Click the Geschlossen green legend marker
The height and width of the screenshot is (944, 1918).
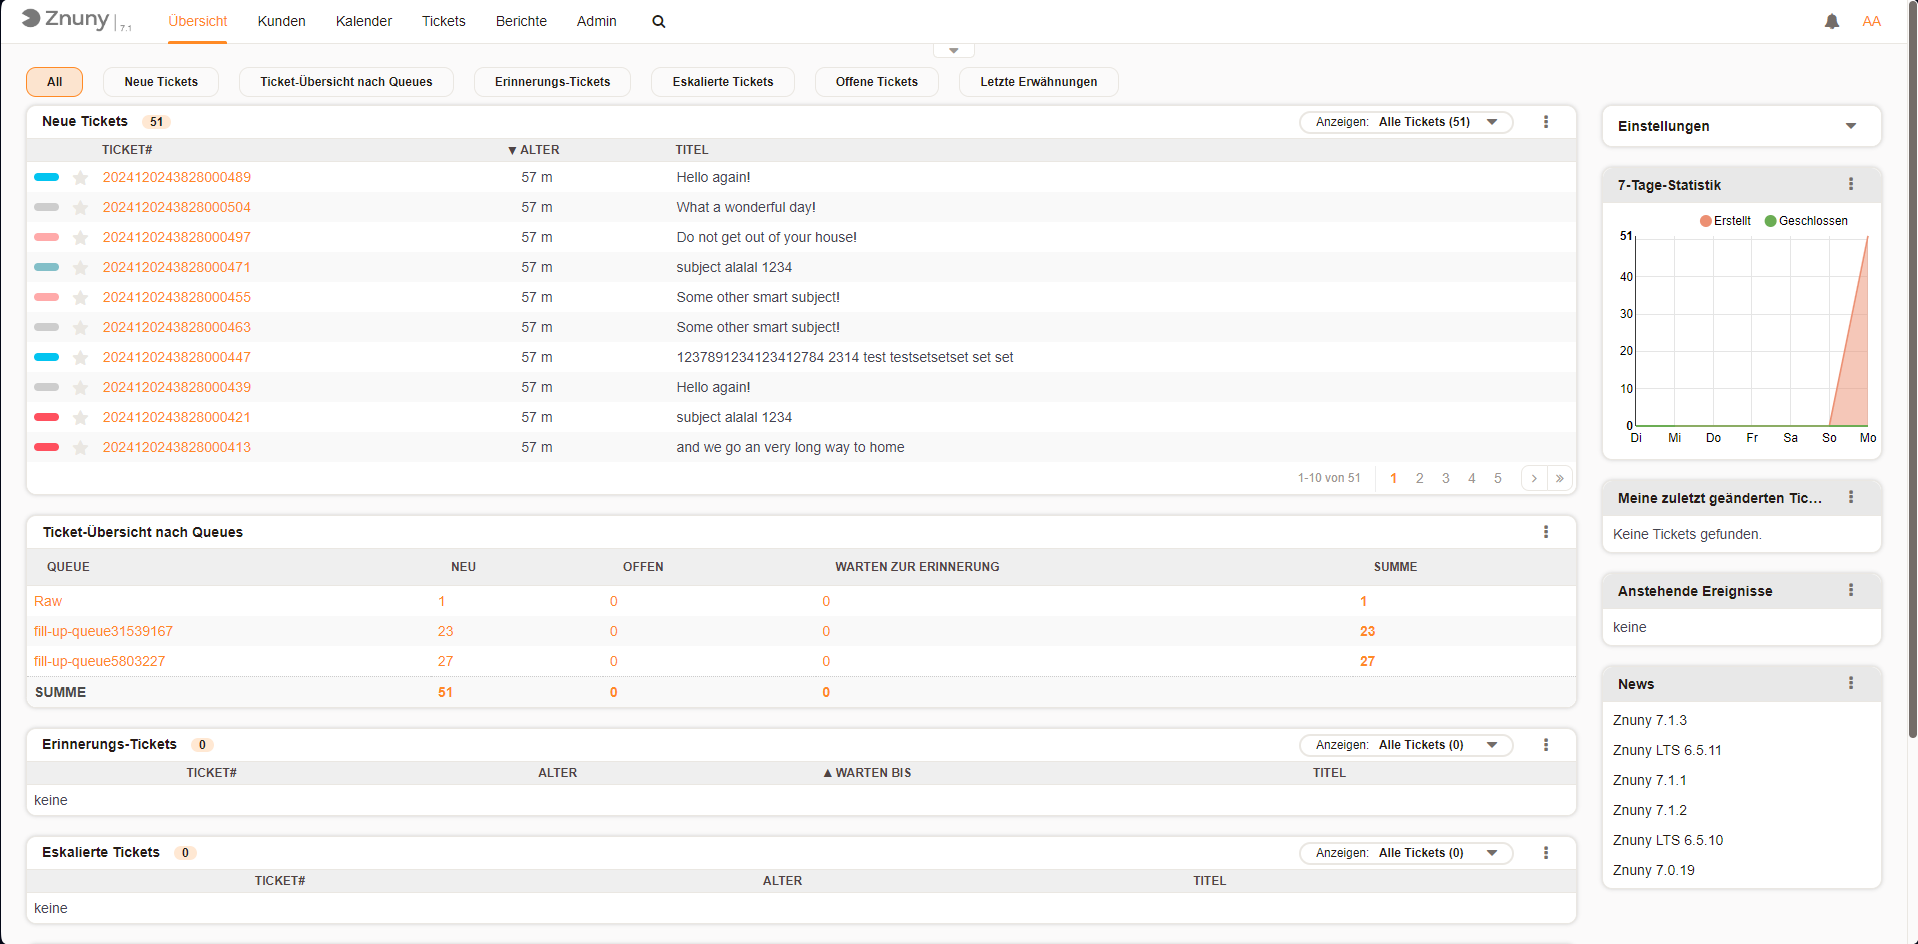point(1770,221)
